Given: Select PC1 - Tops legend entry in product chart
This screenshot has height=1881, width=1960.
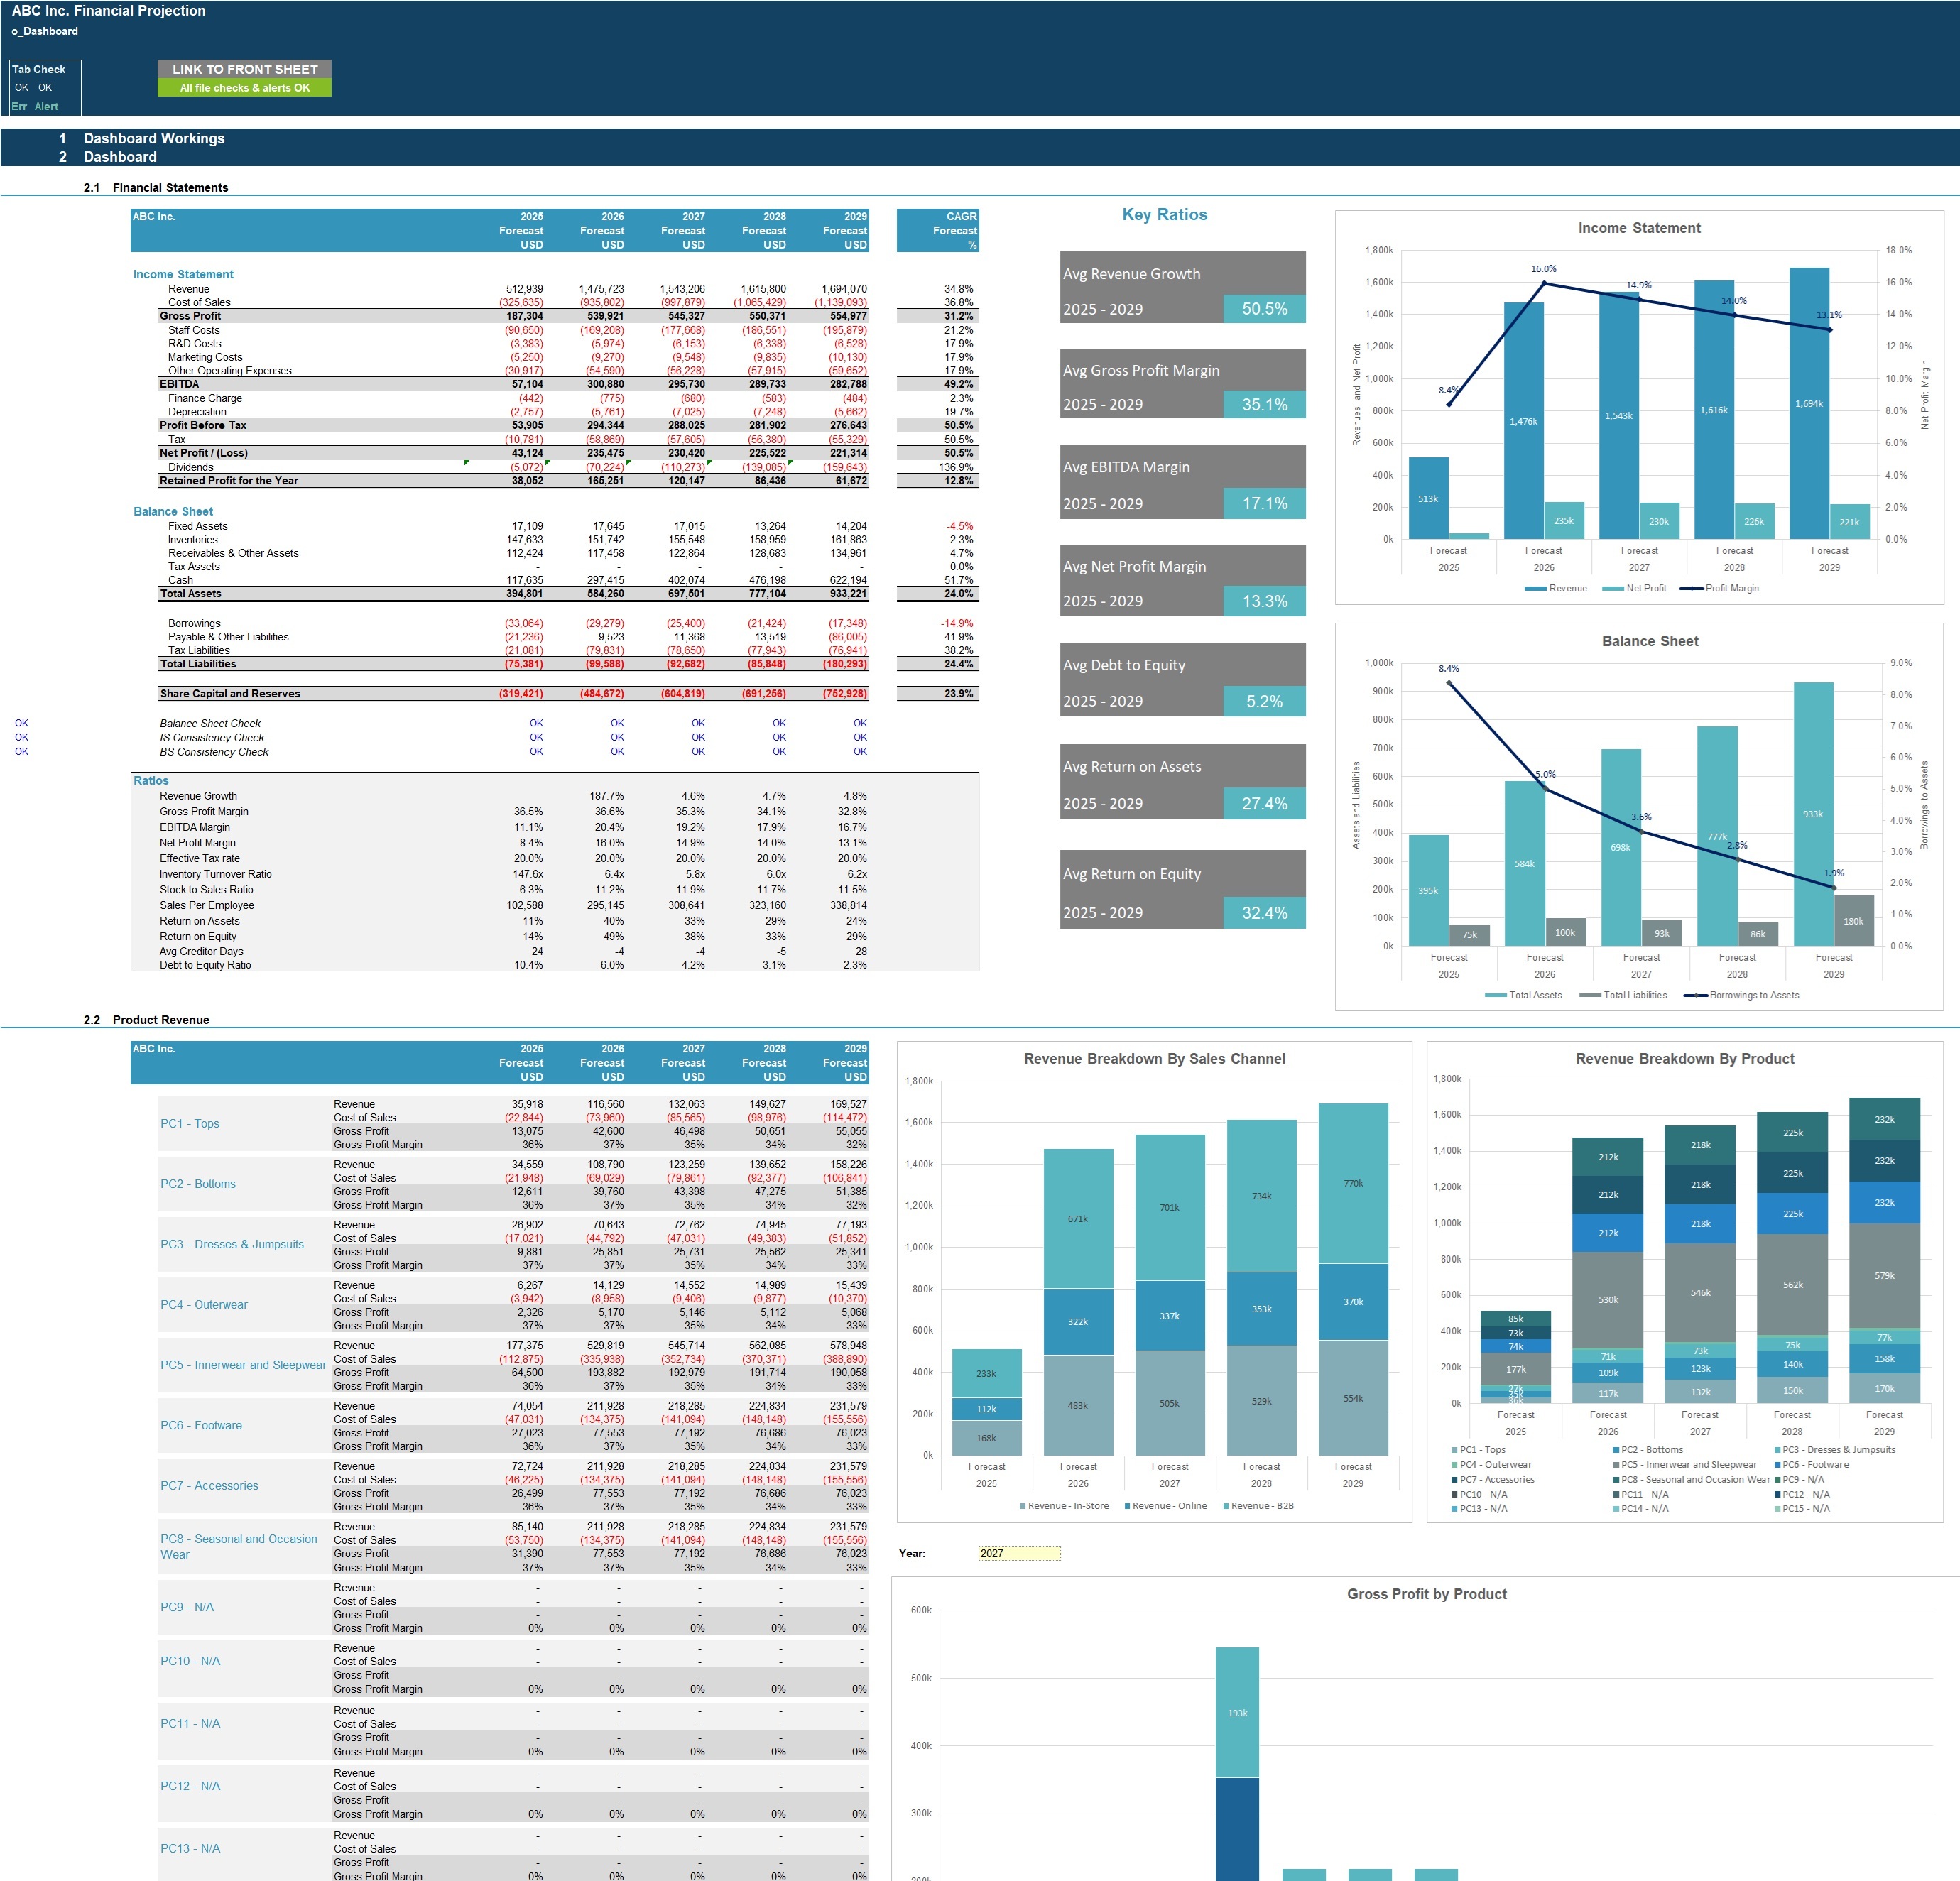Looking at the screenshot, I should 1478,1450.
